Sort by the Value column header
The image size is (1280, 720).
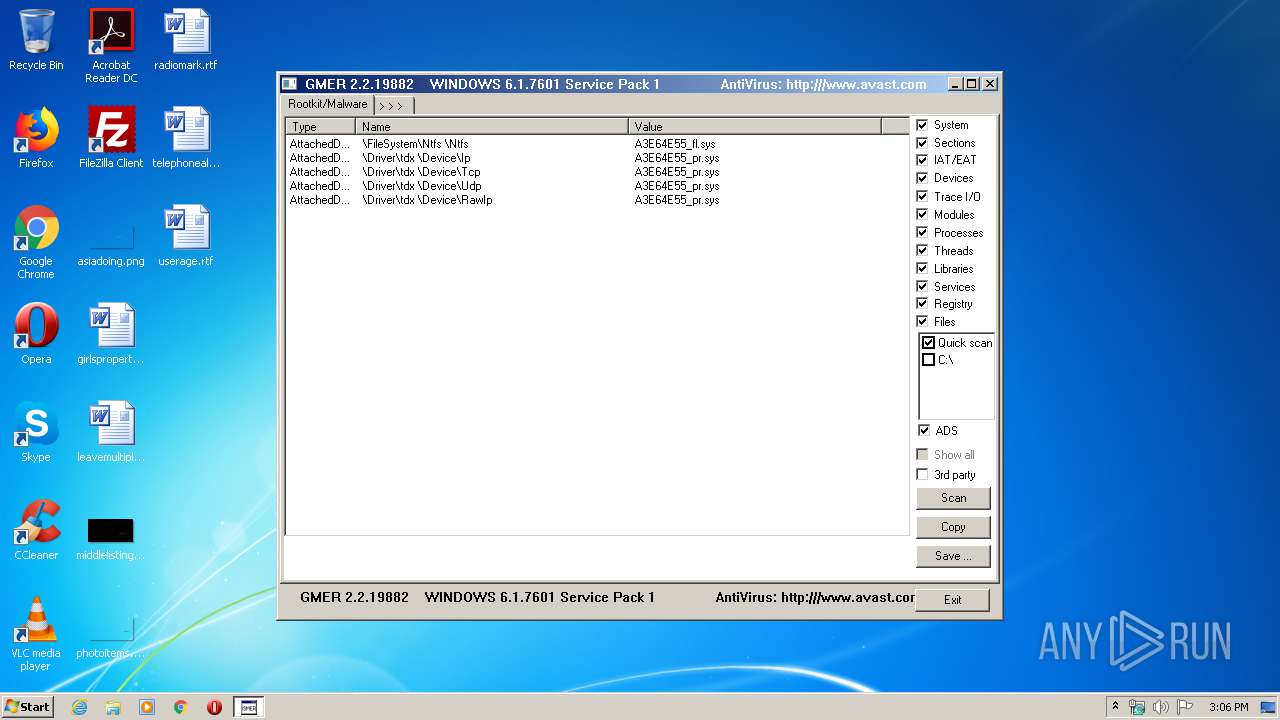tap(755, 126)
